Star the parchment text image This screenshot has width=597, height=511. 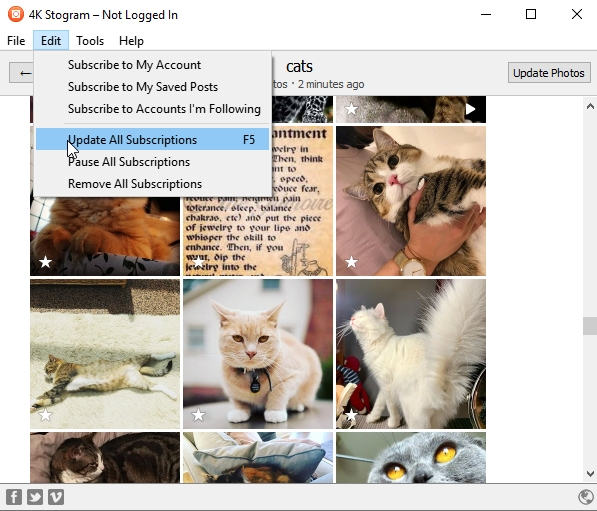pyautogui.click(x=198, y=262)
